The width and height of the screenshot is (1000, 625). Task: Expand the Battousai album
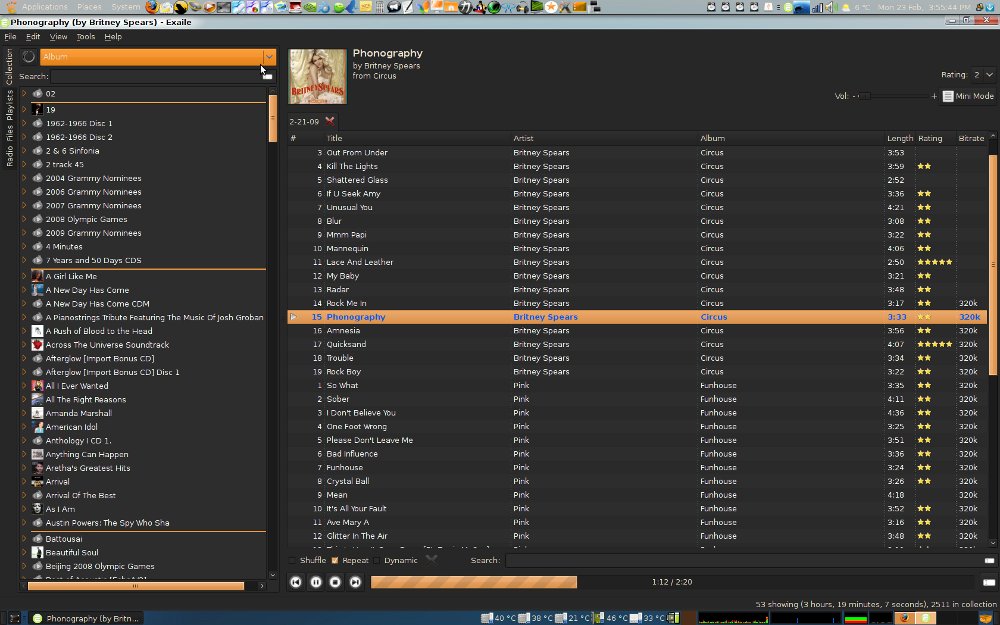coord(24,538)
